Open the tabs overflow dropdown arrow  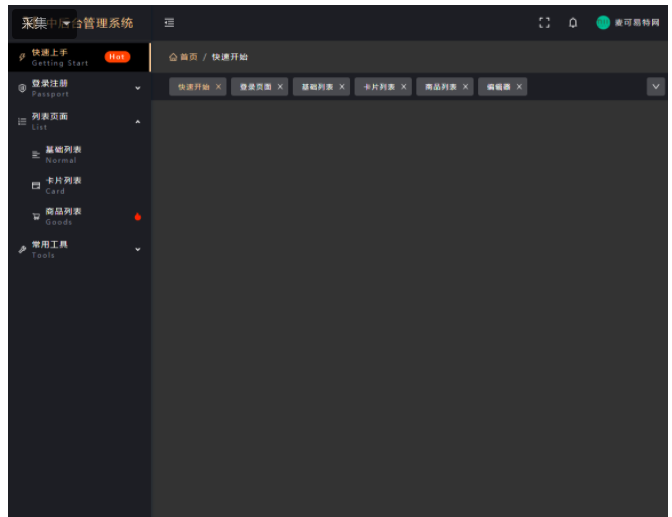(x=656, y=87)
